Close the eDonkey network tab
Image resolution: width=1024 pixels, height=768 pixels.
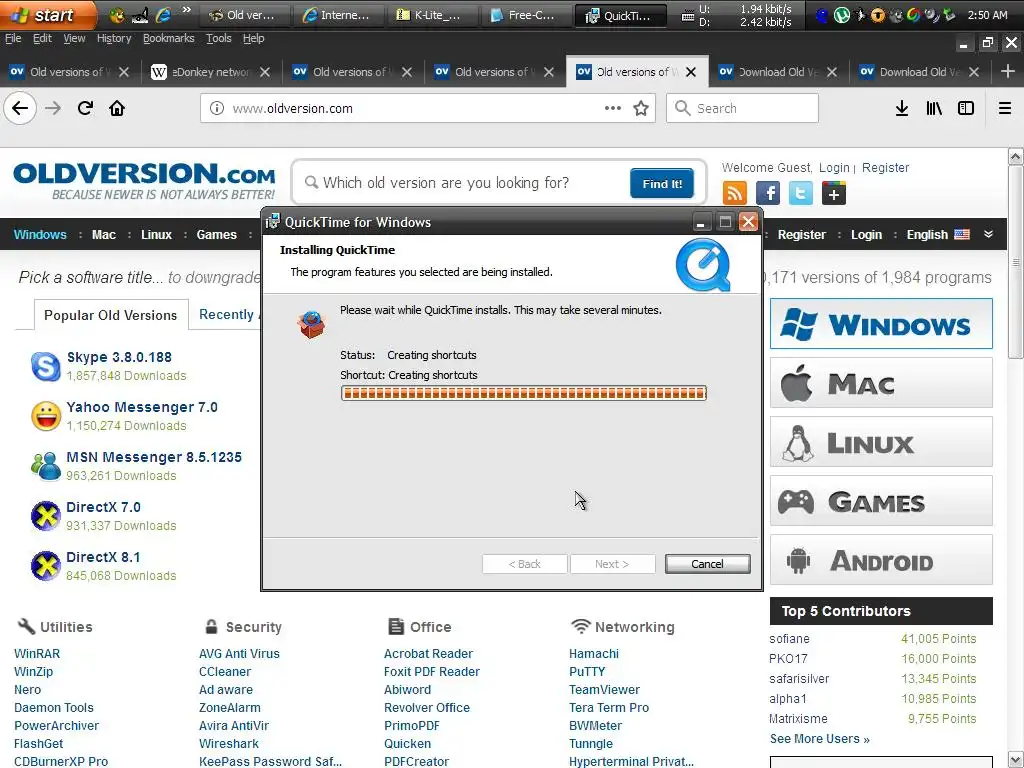(x=264, y=72)
